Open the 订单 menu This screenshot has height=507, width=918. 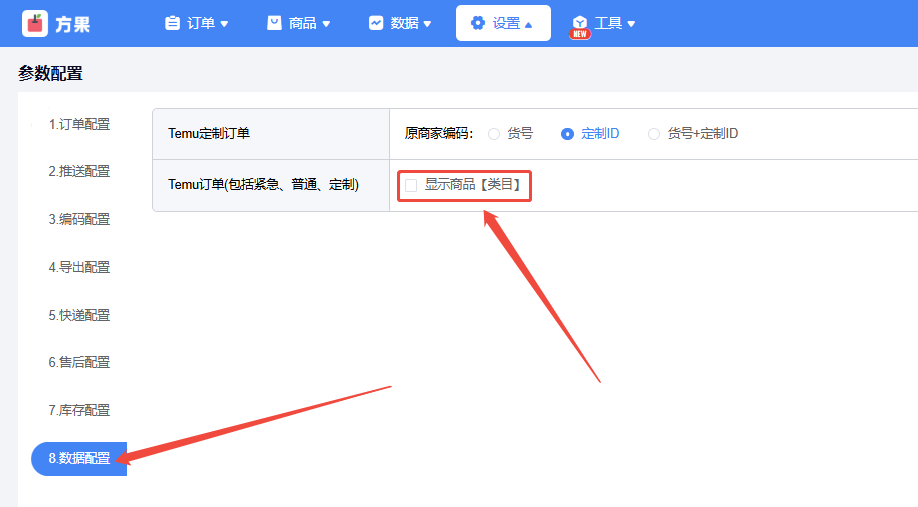[x=196, y=23]
